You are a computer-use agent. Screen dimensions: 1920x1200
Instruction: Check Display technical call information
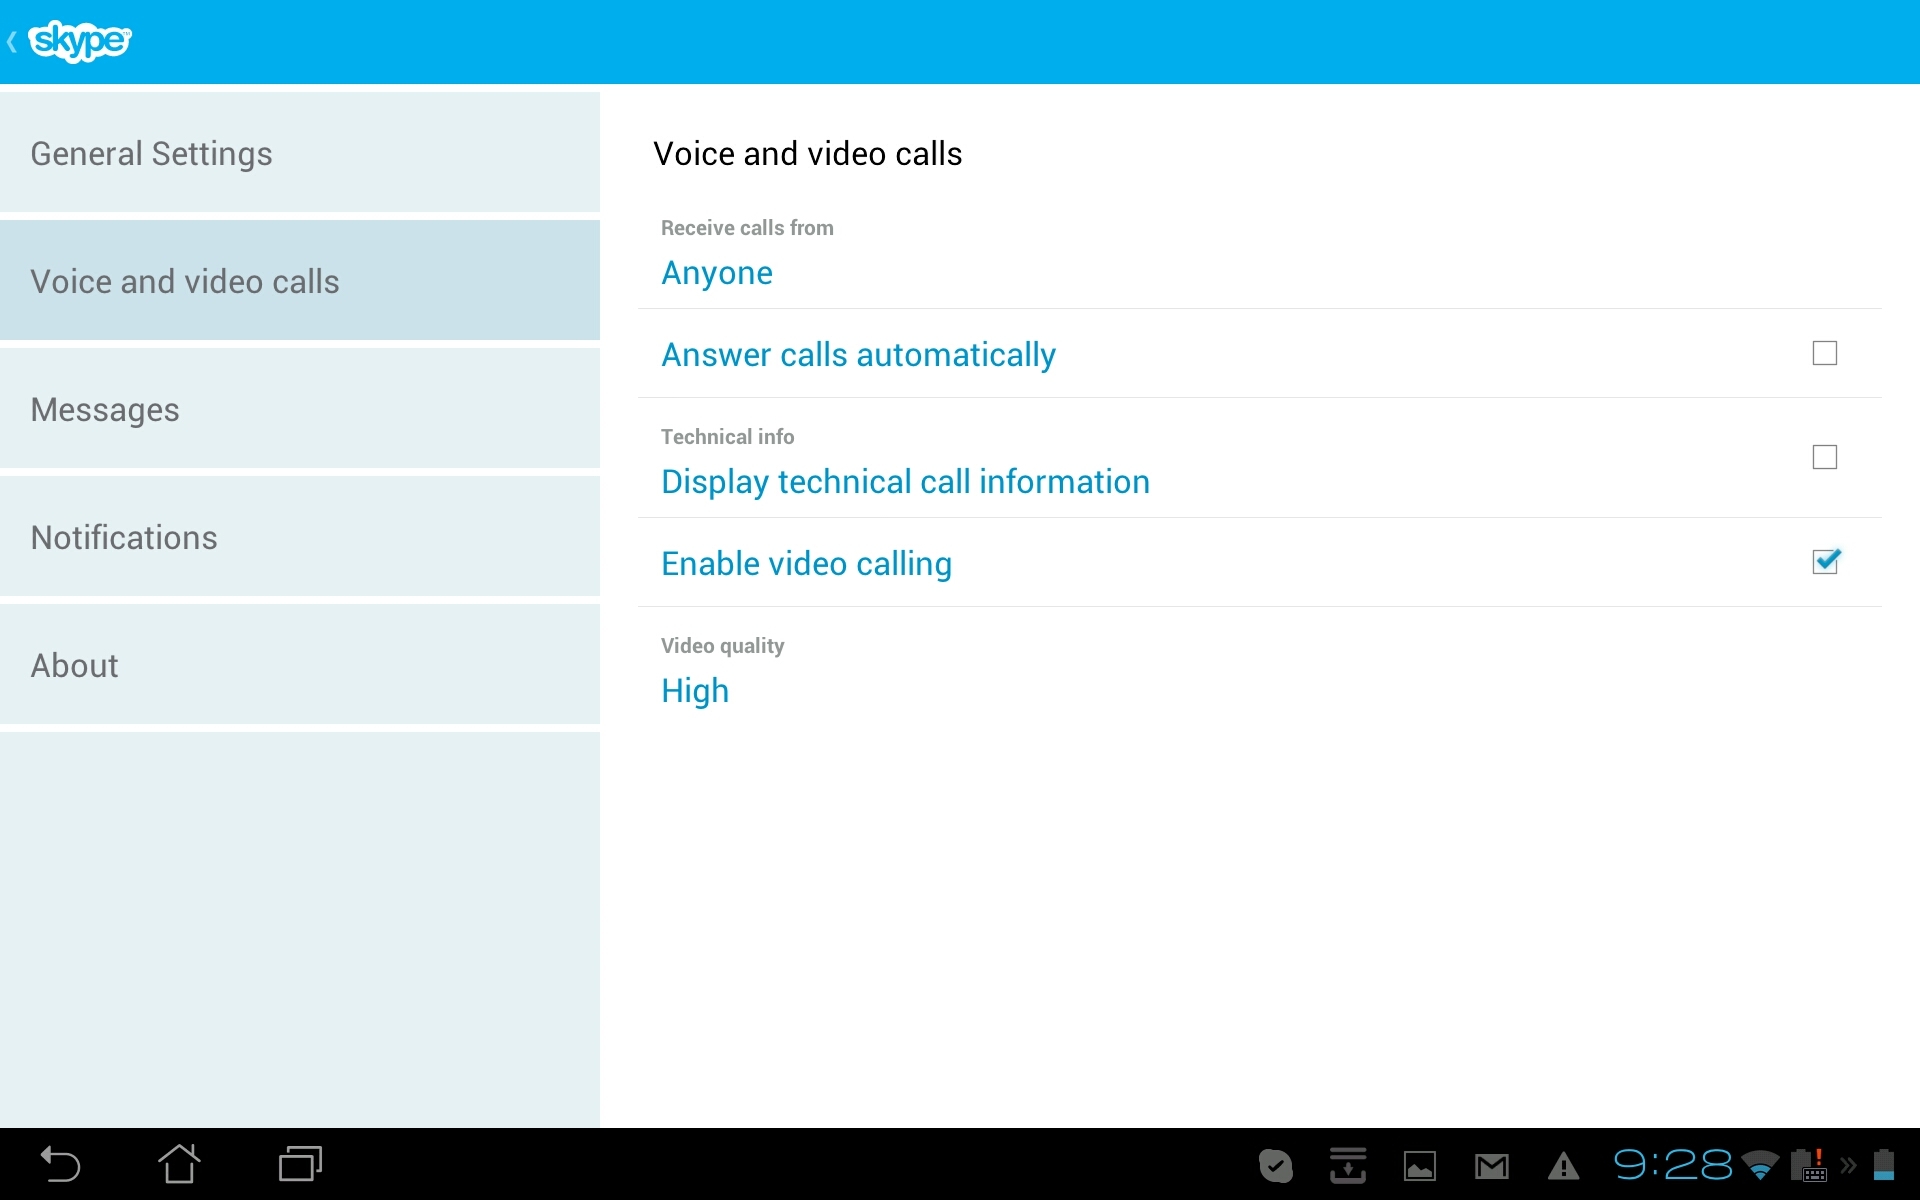1825,457
